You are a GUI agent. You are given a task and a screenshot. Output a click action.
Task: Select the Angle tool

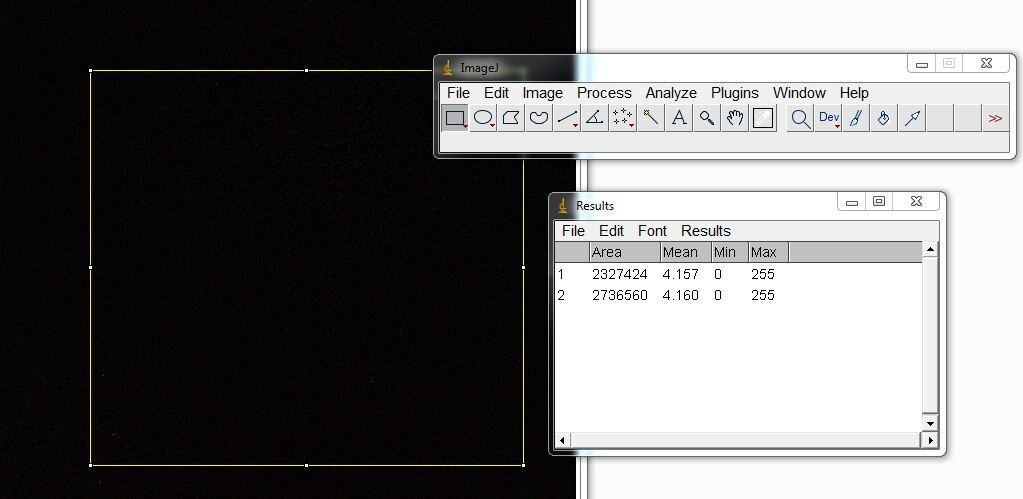(594, 118)
